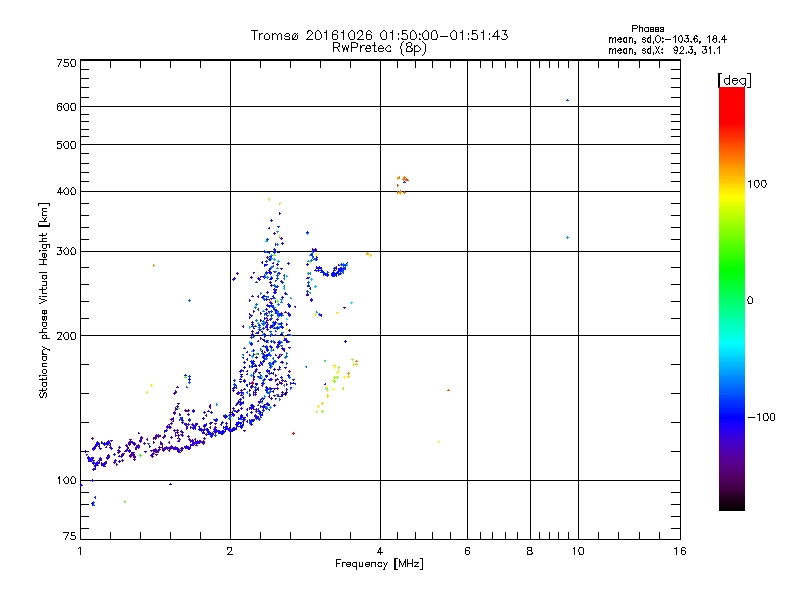
Task: Click the '16' frequency tick label
Action: click(x=680, y=551)
